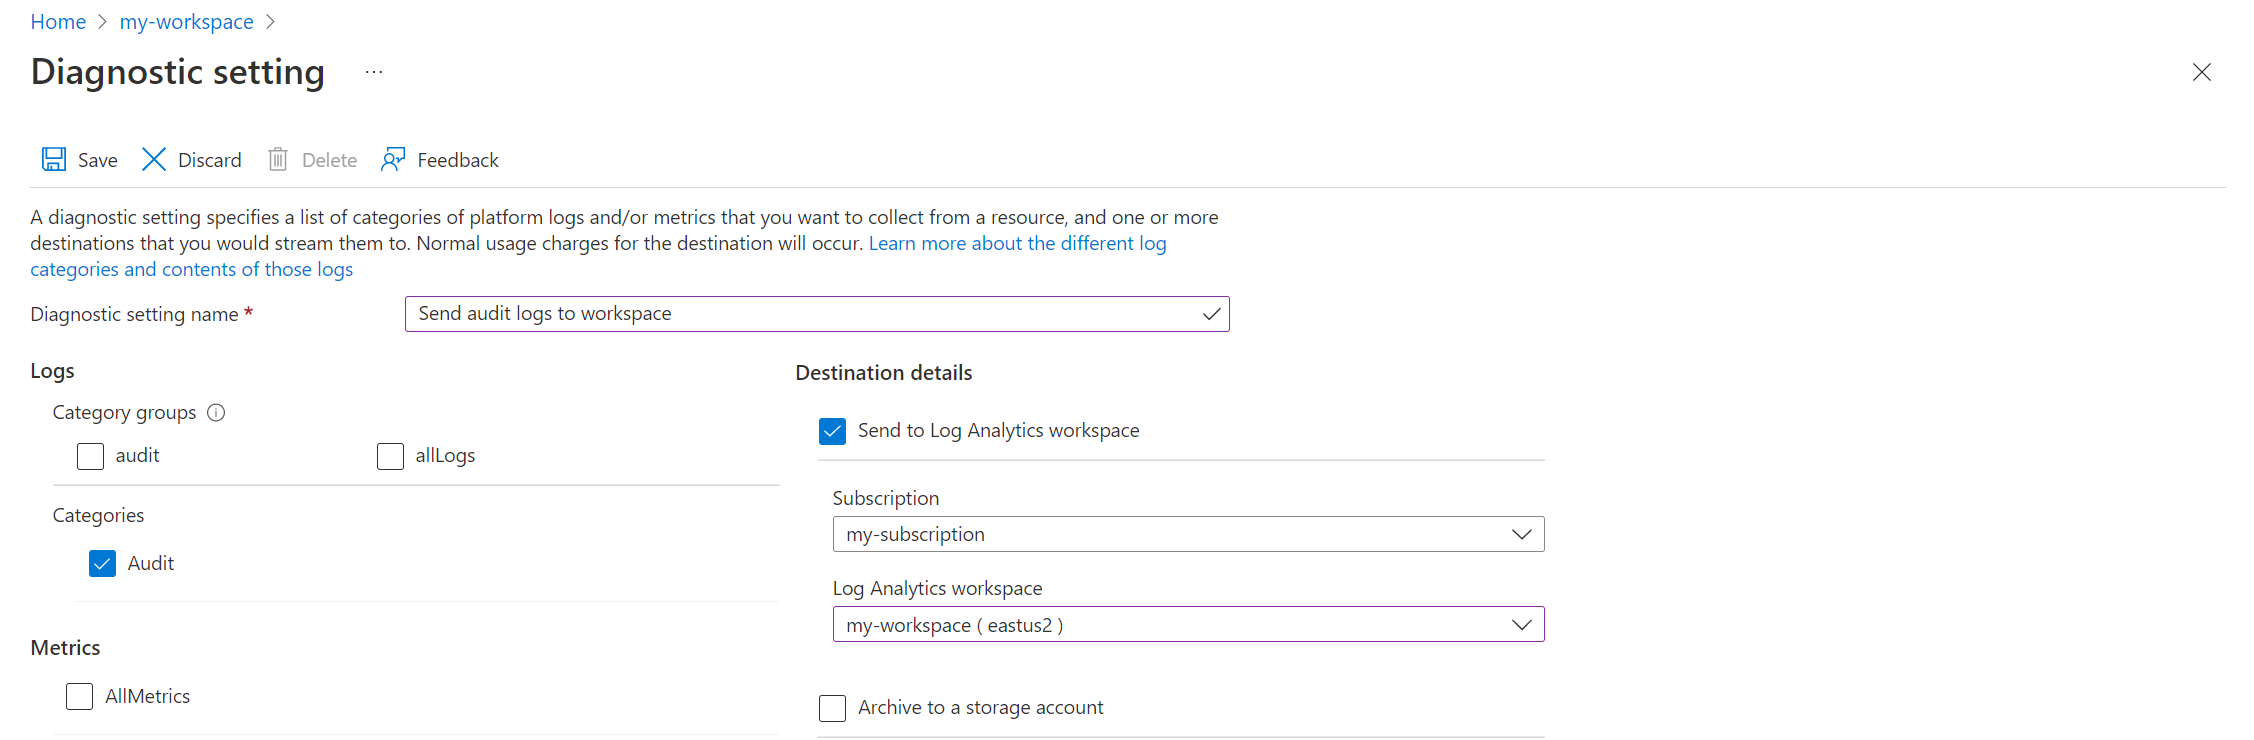The height and width of the screenshot is (740, 2254).
Task: Click the Diagnostic setting name field
Action: (800, 314)
